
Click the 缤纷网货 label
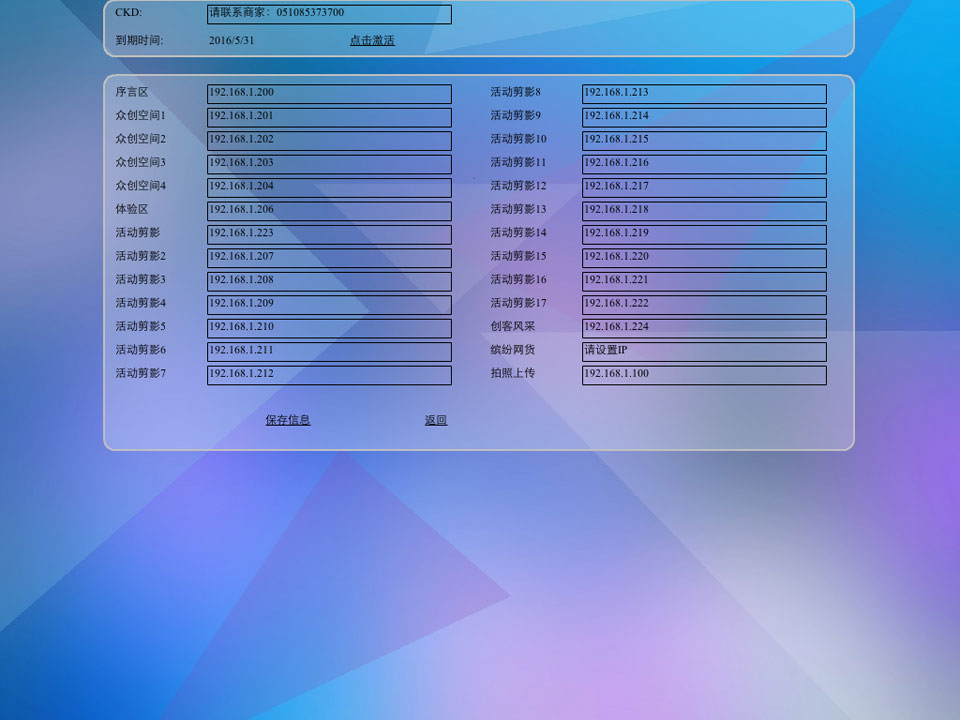point(512,350)
